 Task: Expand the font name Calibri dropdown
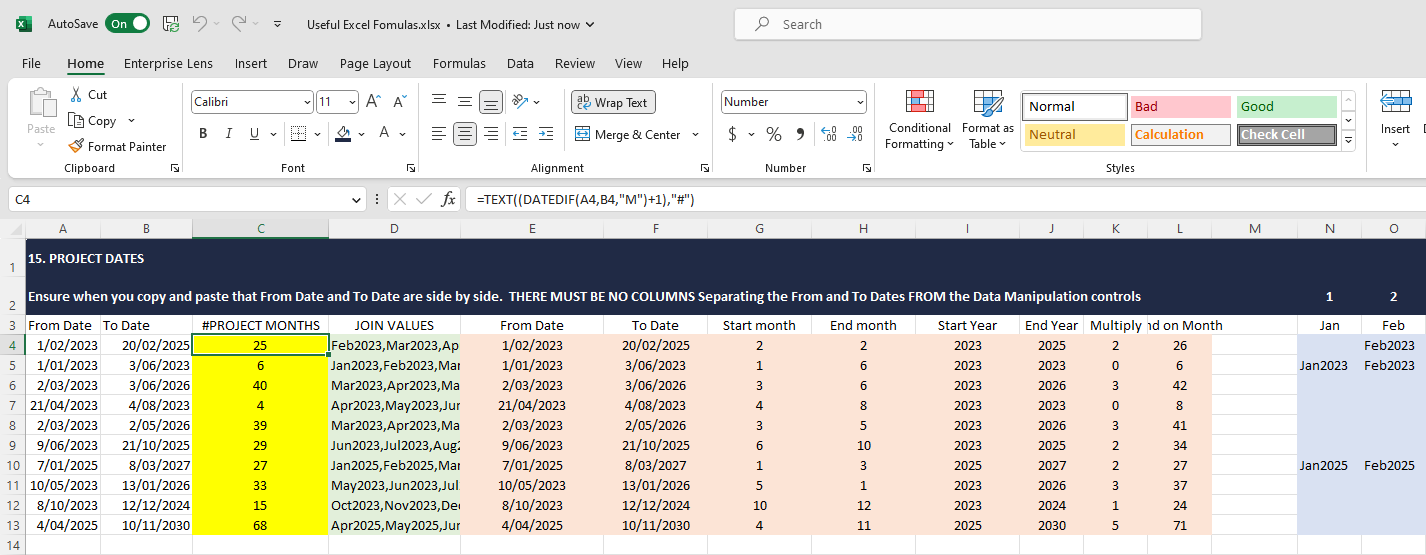click(306, 102)
